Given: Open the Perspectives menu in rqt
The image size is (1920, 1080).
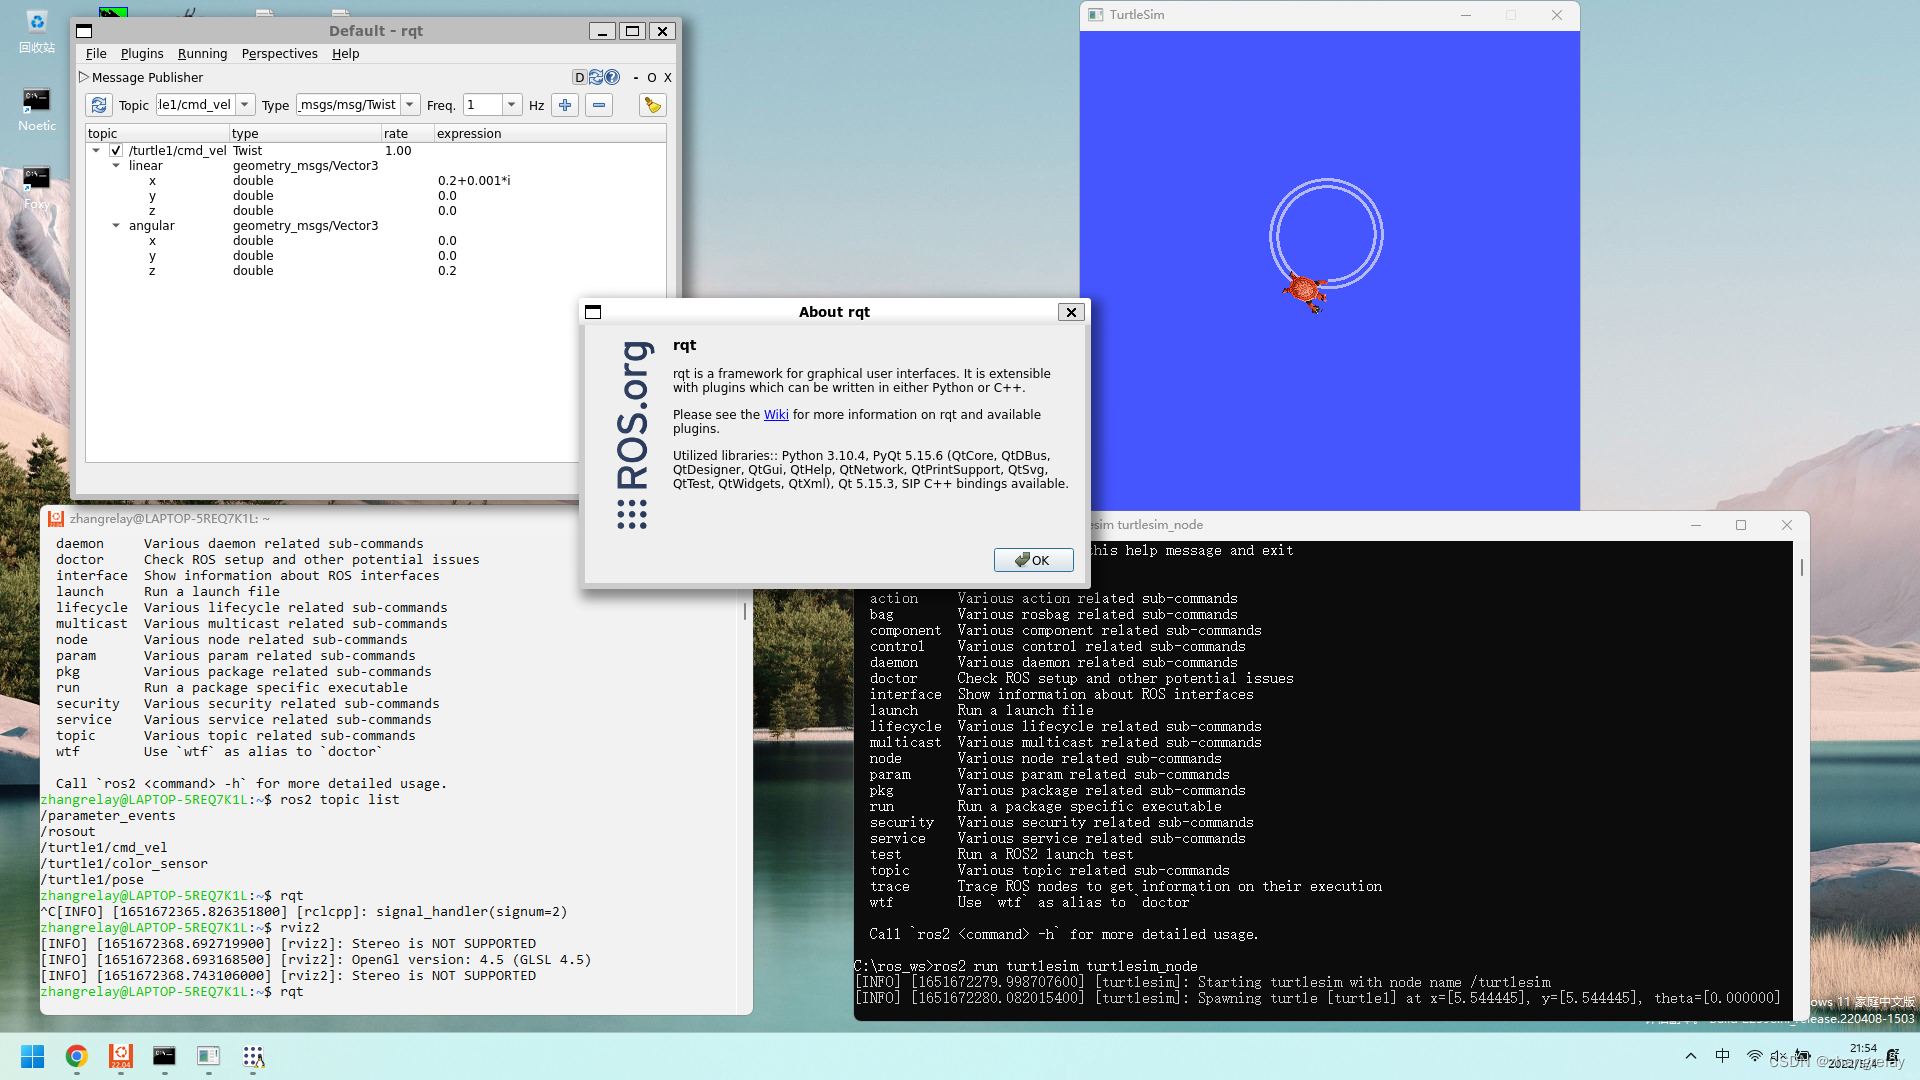Looking at the screenshot, I should 280,54.
